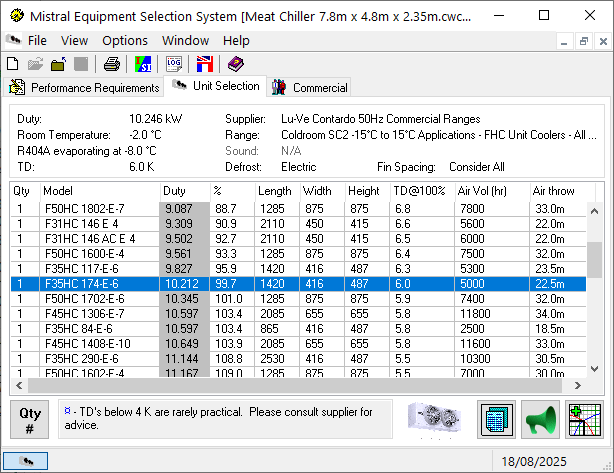Select the F50HC 1802-E-7 row
The image size is (614, 473).
[298, 209]
